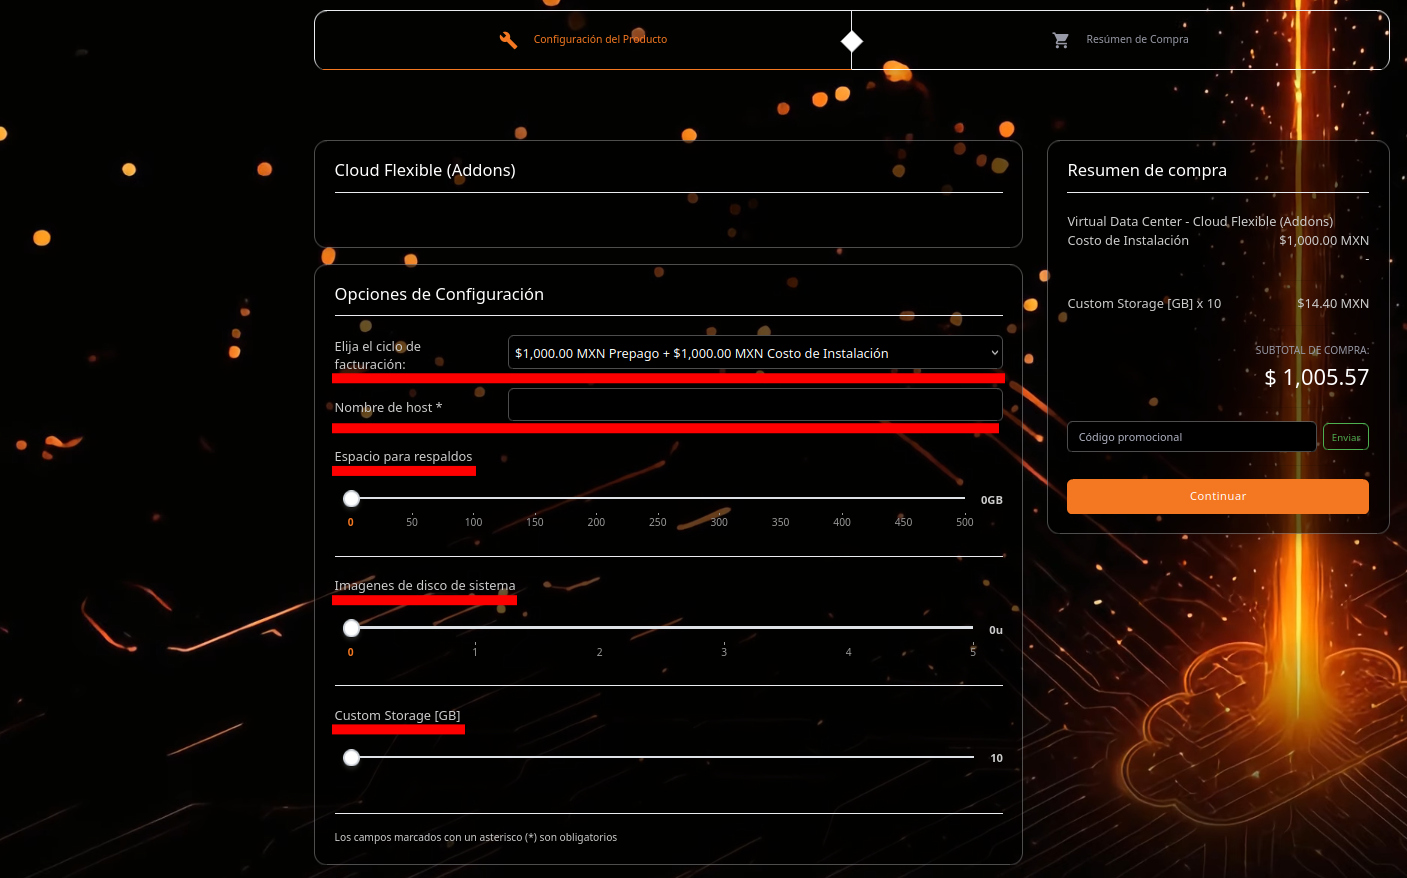Click the Código promocional input field
The height and width of the screenshot is (878, 1407).
(x=1190, y=437)
